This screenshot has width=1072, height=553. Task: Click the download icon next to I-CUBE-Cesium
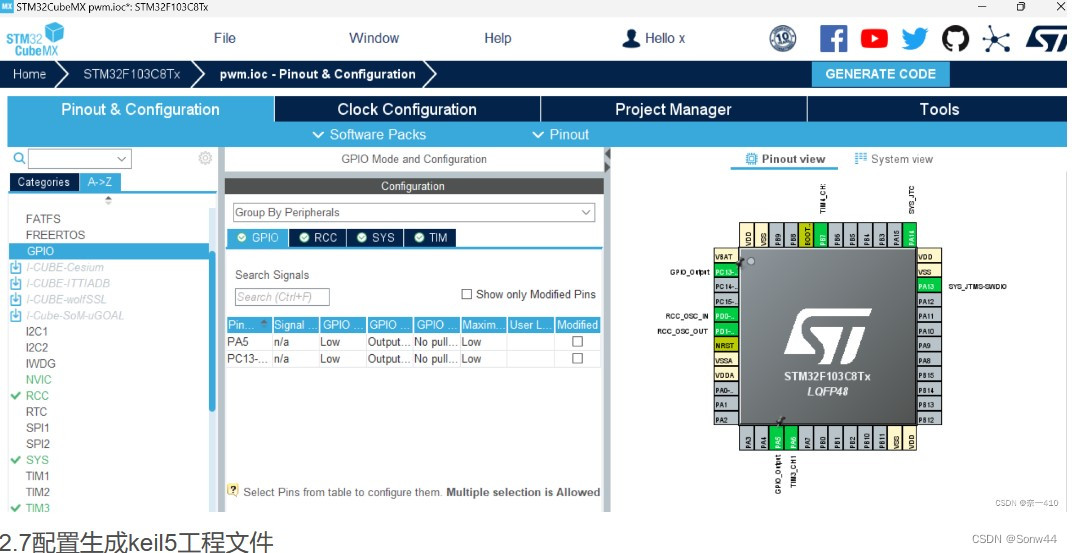16,267
